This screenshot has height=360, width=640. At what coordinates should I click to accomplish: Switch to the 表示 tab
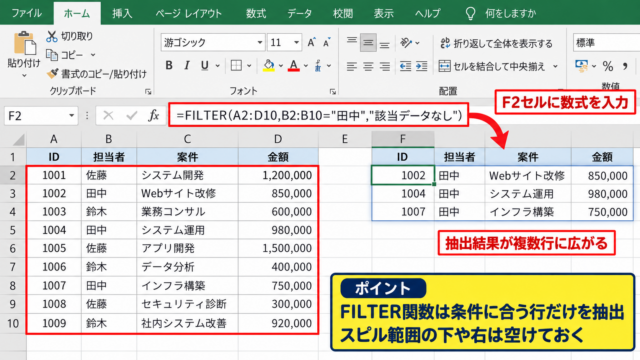384,13
